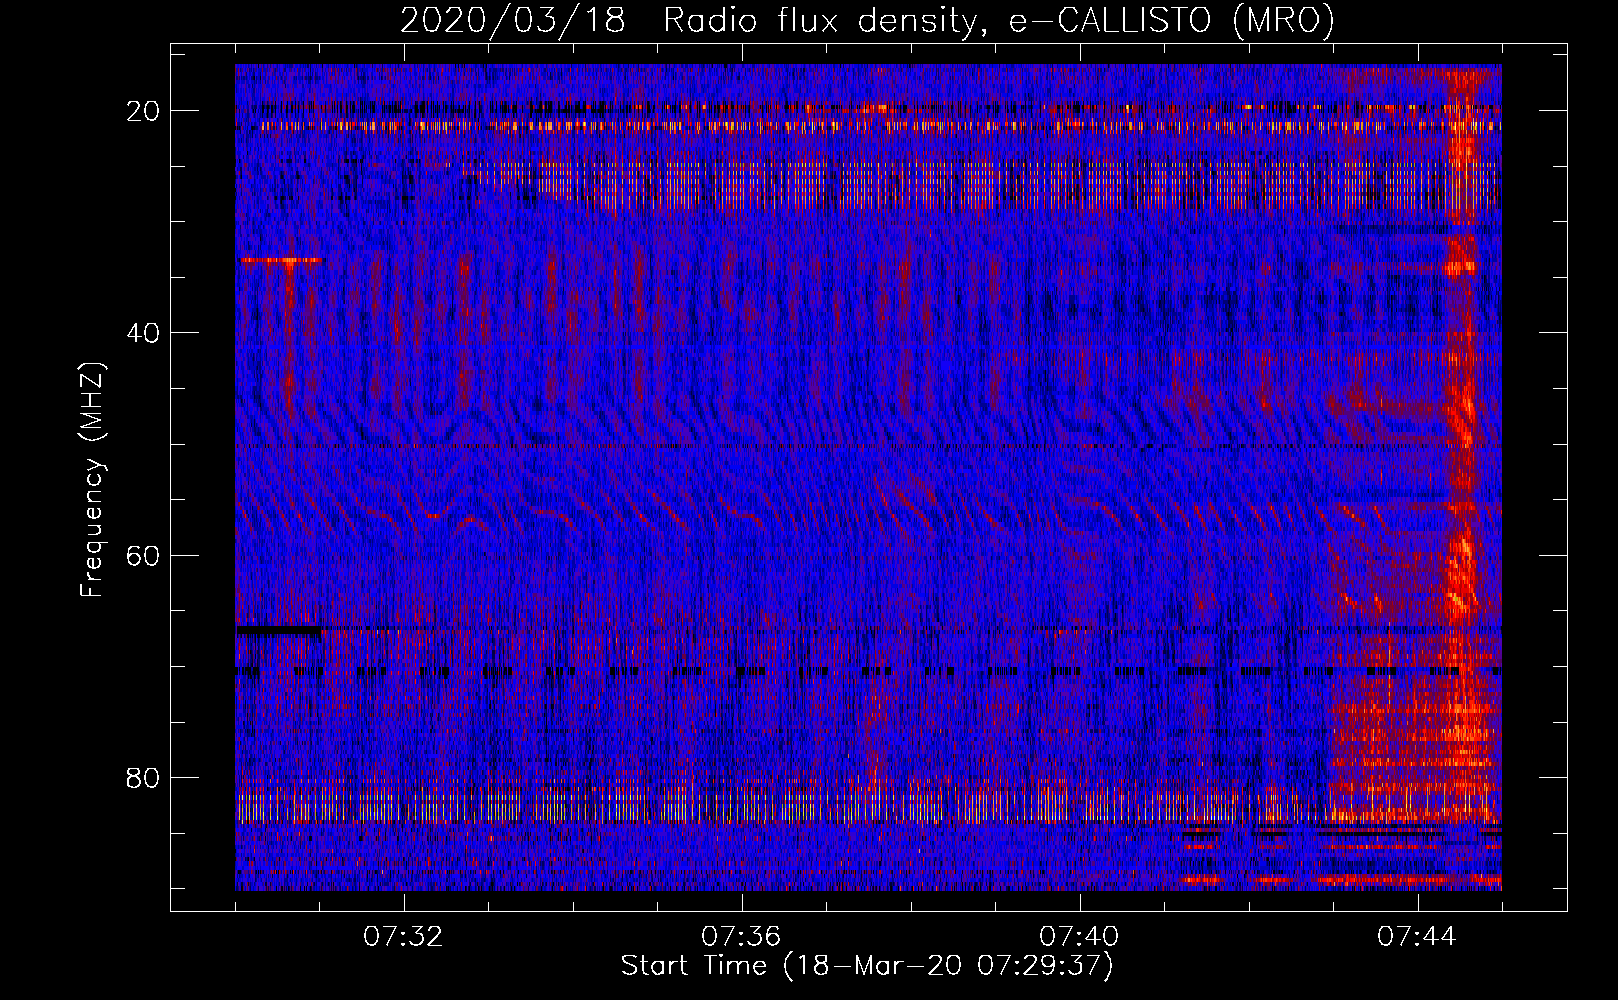Screen dimensions: 1618x1000
Task: Click the black horizontal bar near 67 MHz
Action: click(x=279, y=631)
